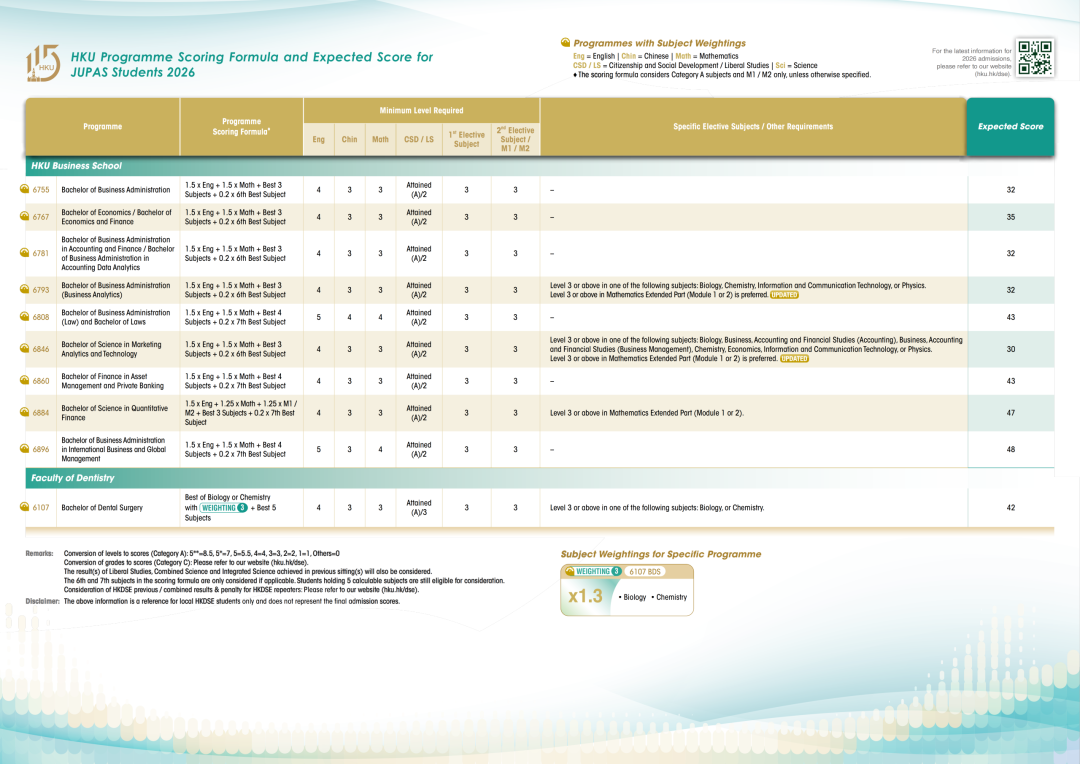Click Bachelor of Finance in Asset Management
Image resolution: width=1080 pixels, height=764 pixels.
tap(113, 381)
